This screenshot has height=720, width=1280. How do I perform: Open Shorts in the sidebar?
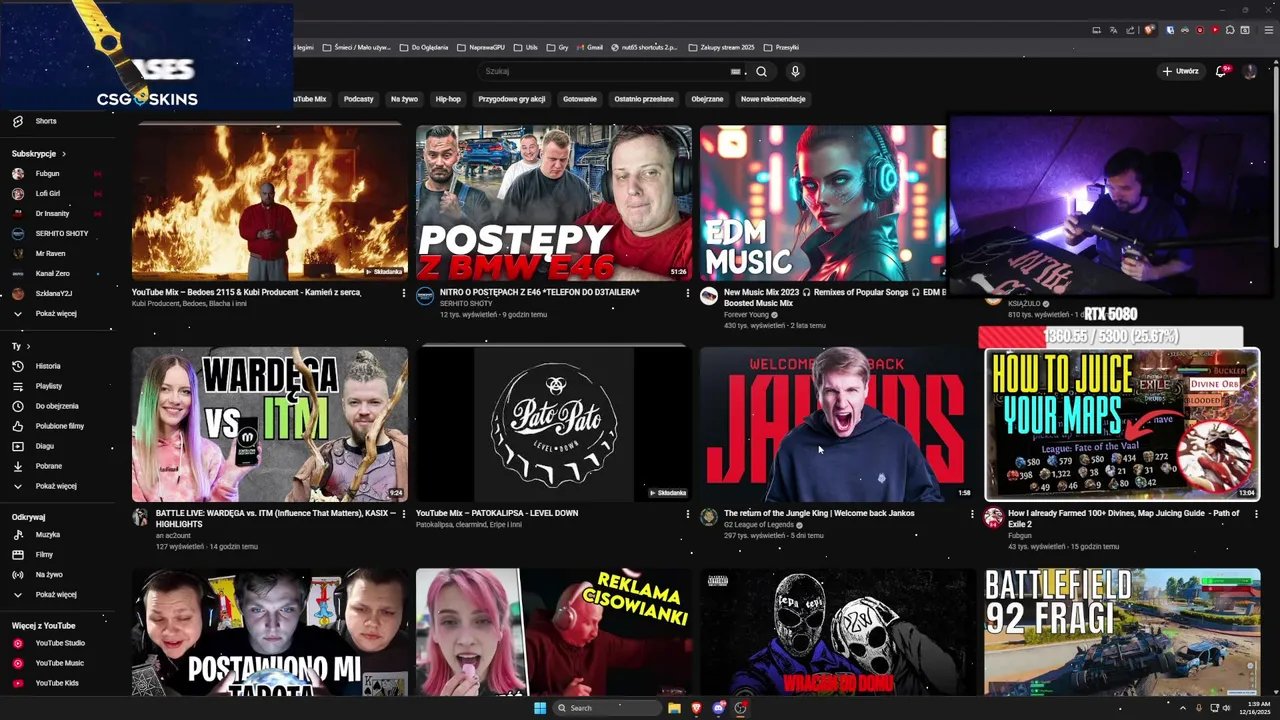46,121
